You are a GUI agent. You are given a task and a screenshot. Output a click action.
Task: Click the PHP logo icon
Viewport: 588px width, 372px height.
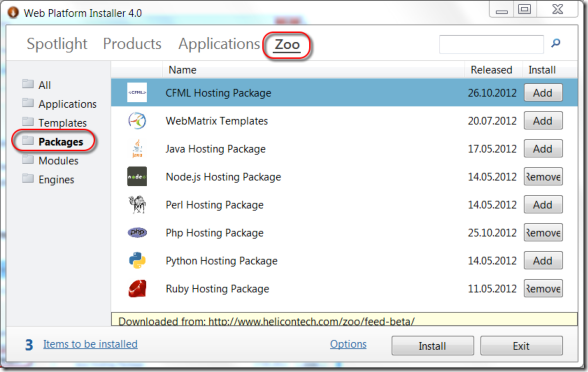pos(137,232)
